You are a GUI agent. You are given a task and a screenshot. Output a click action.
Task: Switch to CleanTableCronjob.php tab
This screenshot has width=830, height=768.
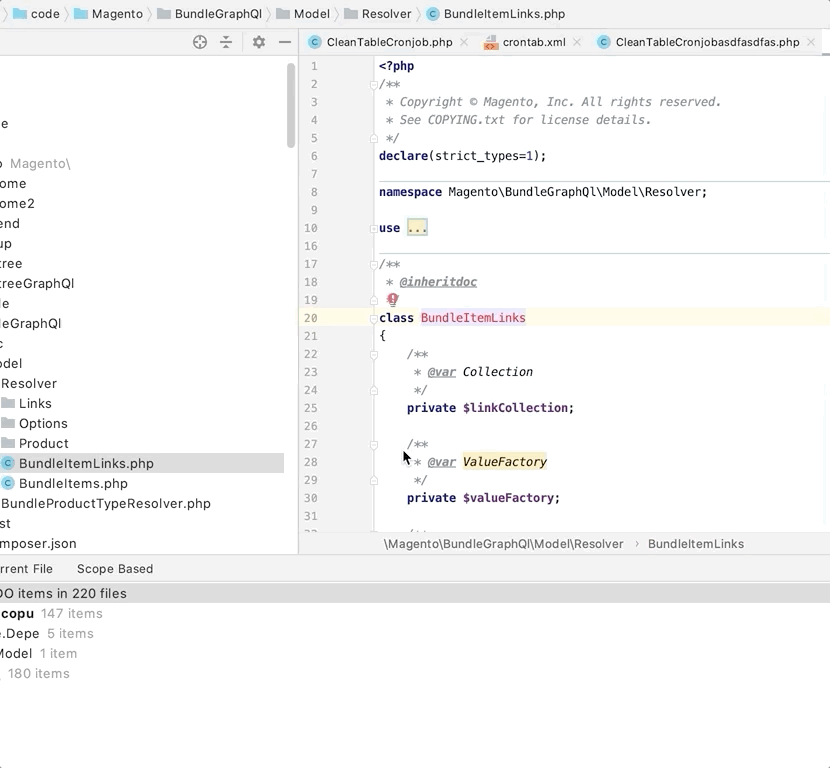point(389,42)
